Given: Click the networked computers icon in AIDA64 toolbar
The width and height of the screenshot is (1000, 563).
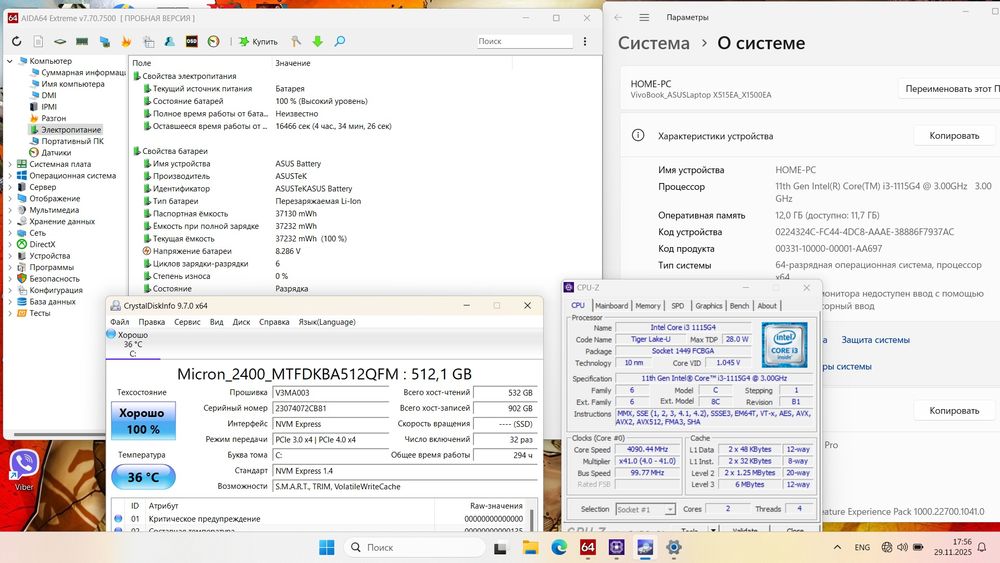Looking at the screenshot, I should point(105,41).
